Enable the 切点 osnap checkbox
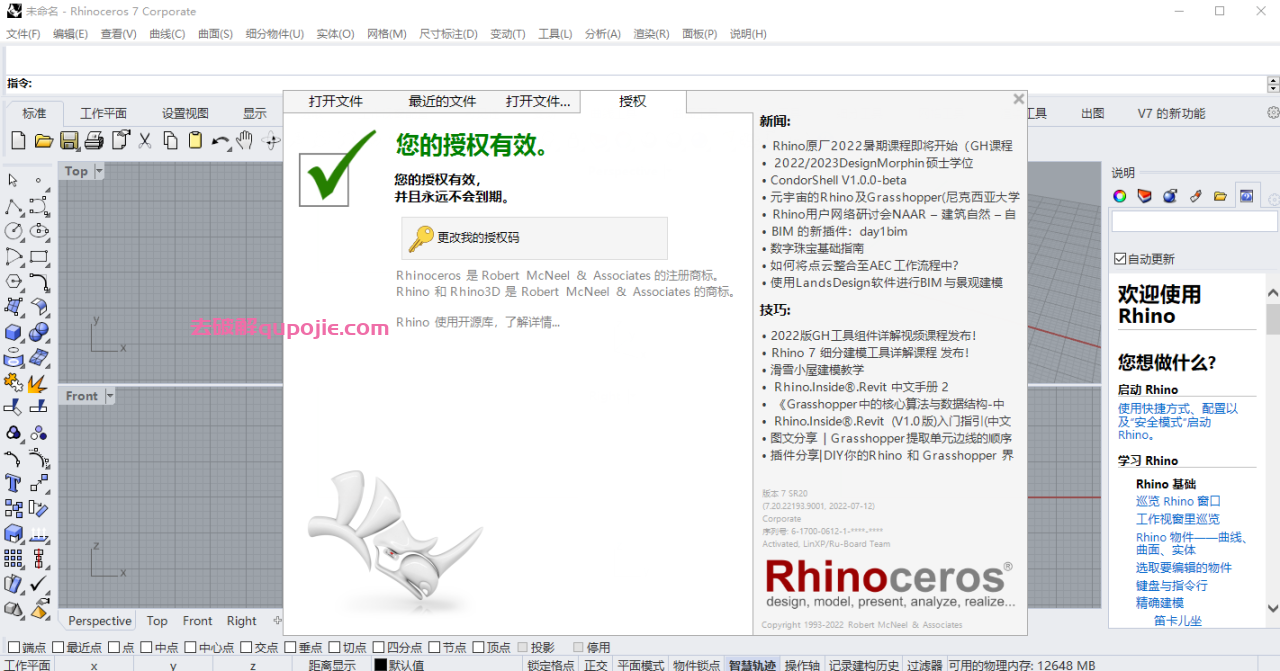The image size is (1280, 671). (x=333, y=648)
